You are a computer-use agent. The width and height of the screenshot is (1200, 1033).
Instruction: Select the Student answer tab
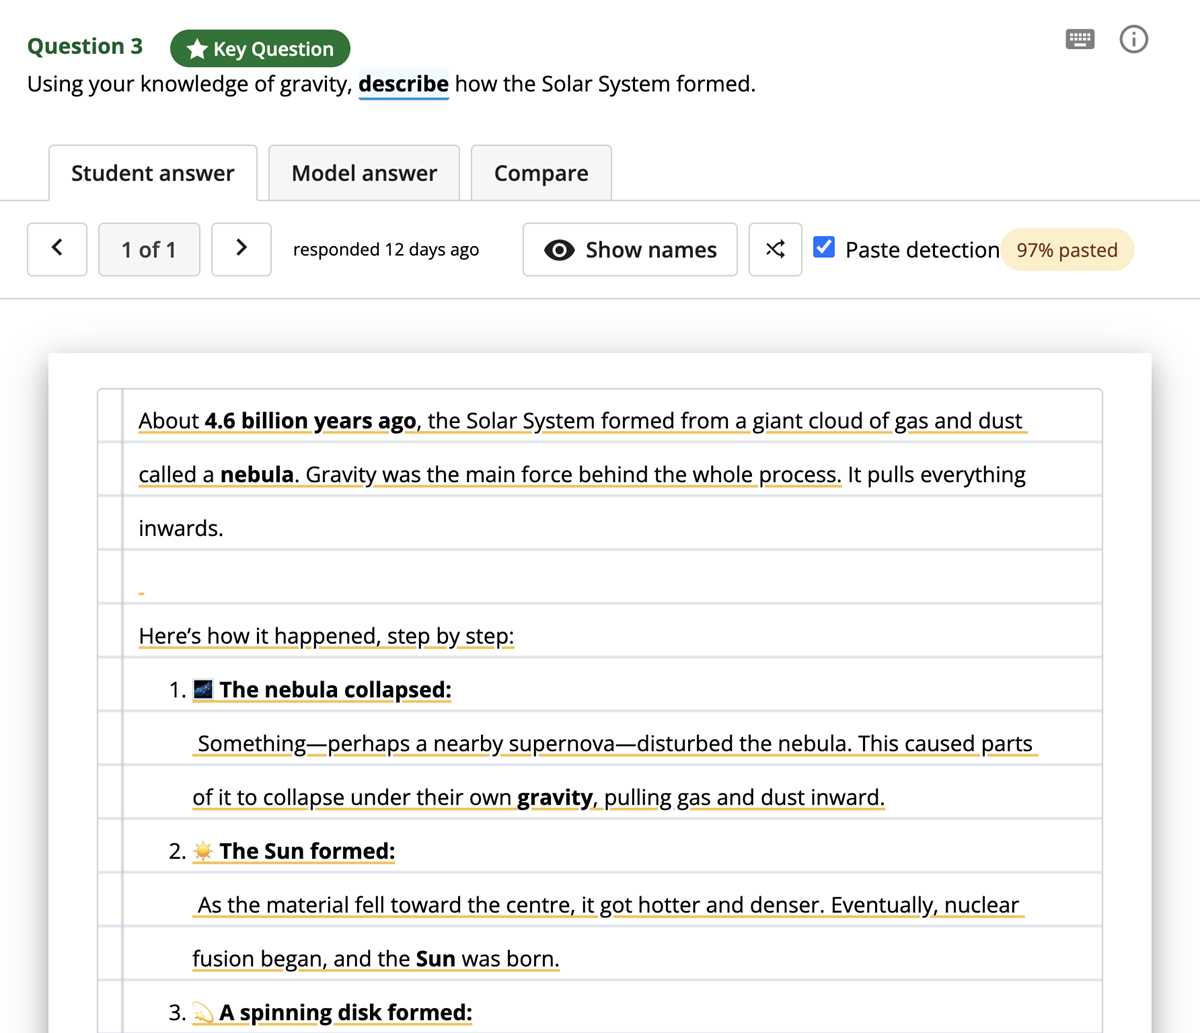click(153, 173)
